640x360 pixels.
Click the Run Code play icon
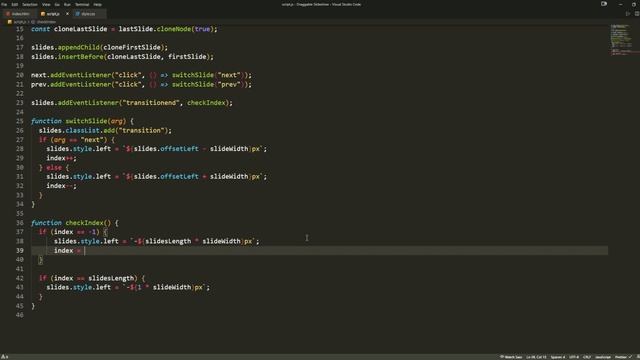tap(628, 14)
